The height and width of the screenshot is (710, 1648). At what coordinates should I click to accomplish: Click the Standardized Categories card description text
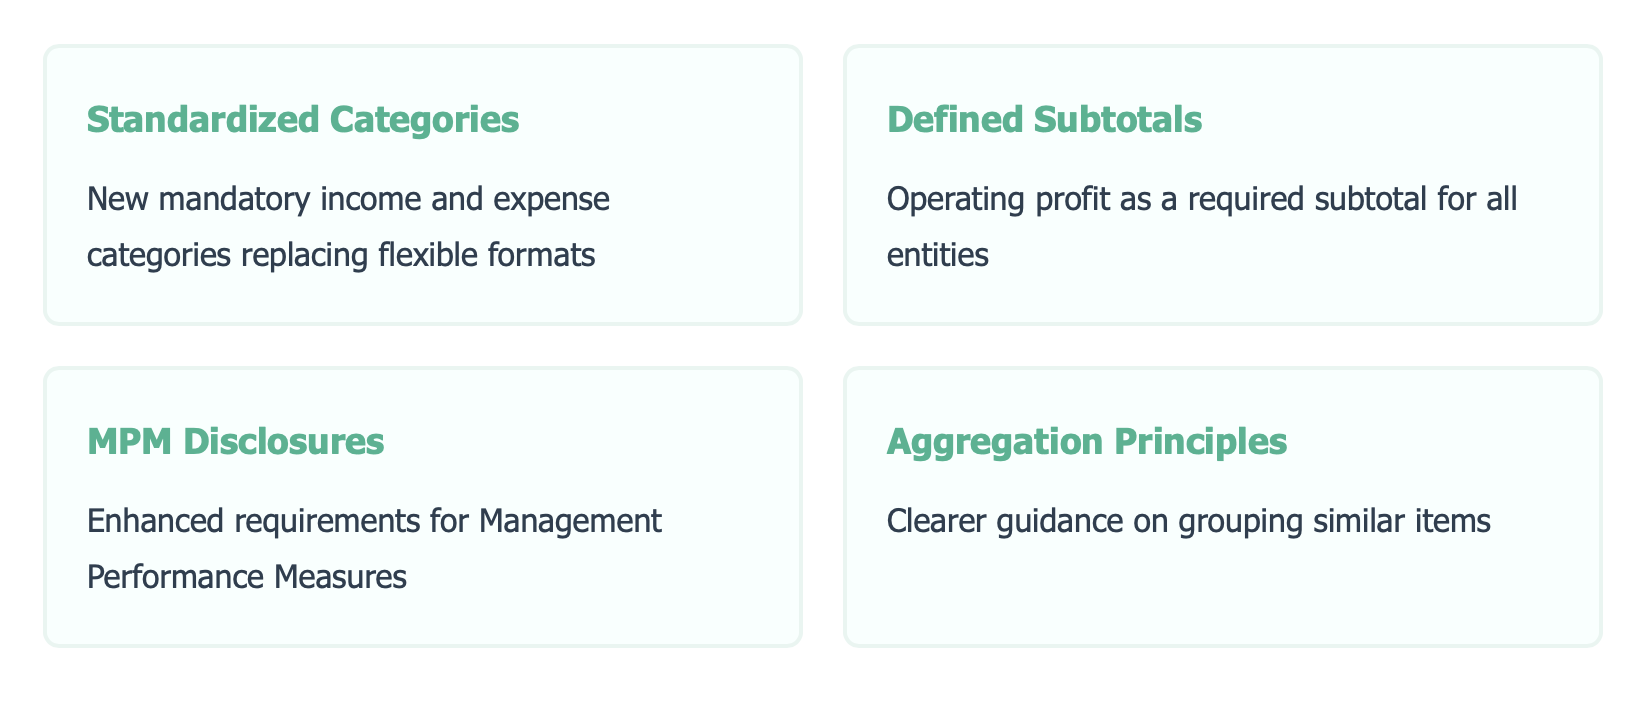348,227
